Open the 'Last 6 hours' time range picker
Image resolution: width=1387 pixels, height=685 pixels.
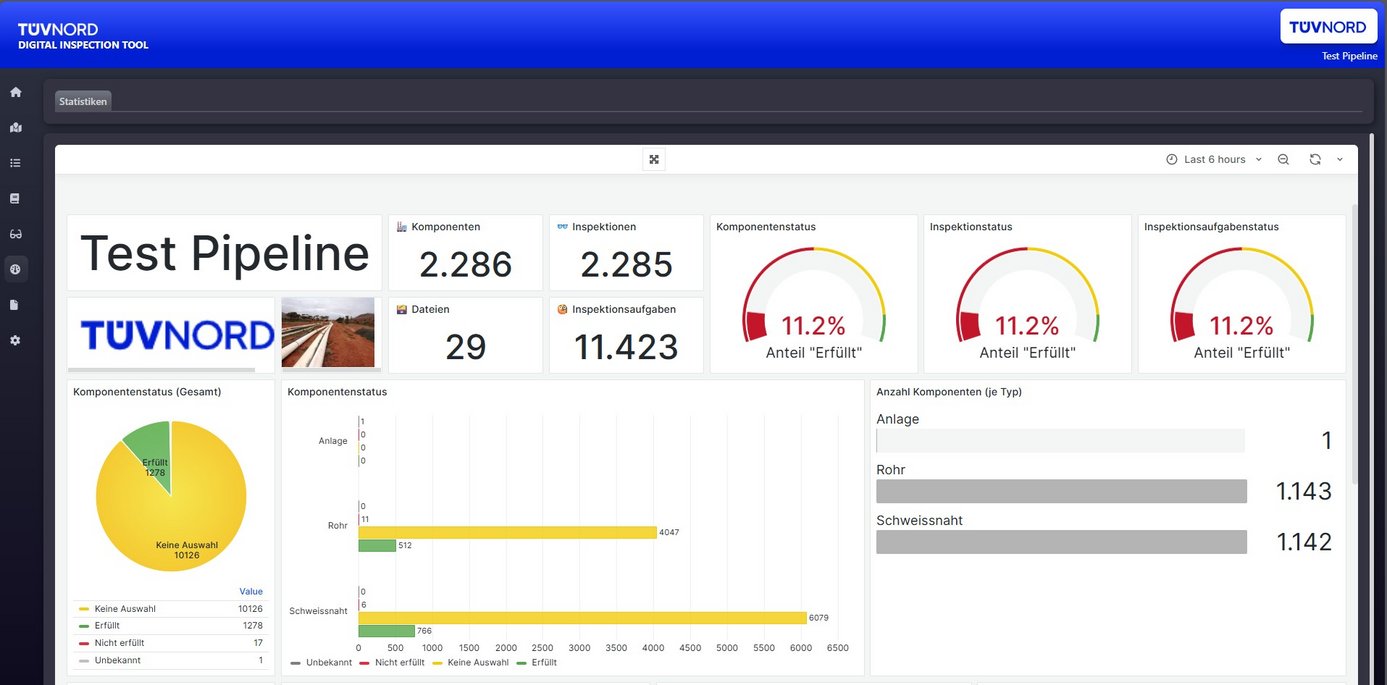coord(1213,159)
